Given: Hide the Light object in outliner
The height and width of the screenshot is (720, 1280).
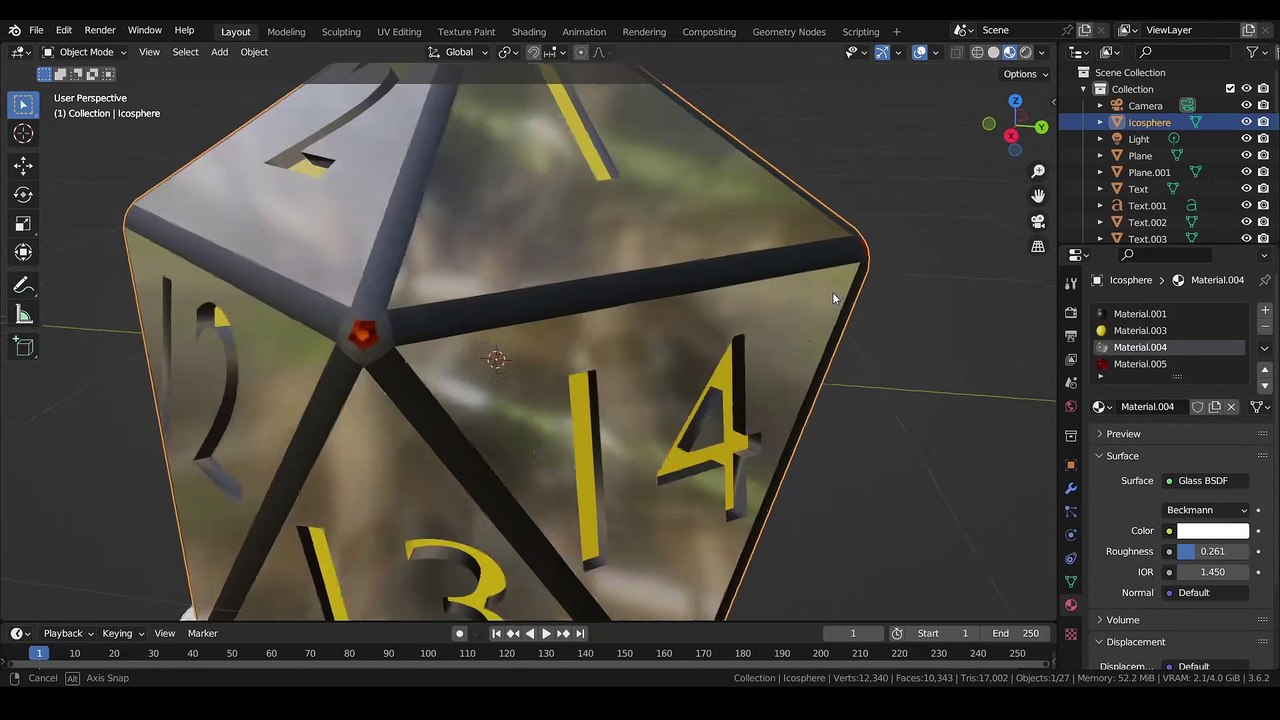Looking at the screenshot, I should coord(1246,139).
